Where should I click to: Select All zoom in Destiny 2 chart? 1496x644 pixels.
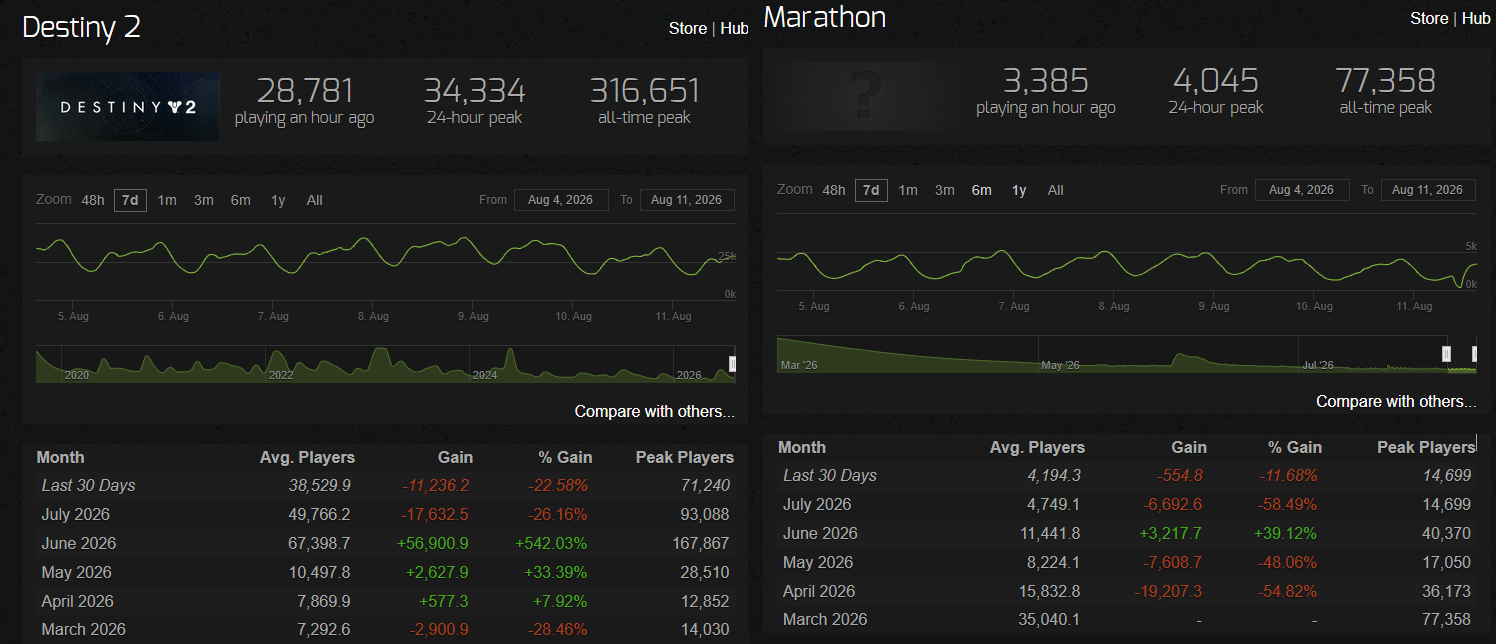314,200
